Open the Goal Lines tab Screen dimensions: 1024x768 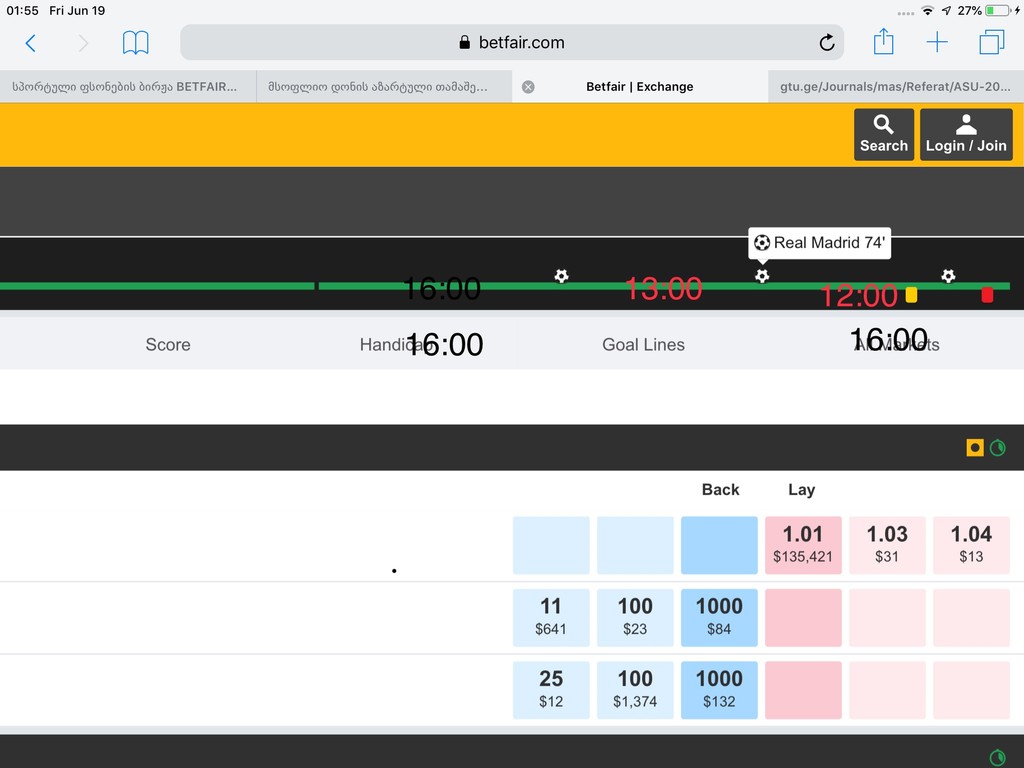643,344
